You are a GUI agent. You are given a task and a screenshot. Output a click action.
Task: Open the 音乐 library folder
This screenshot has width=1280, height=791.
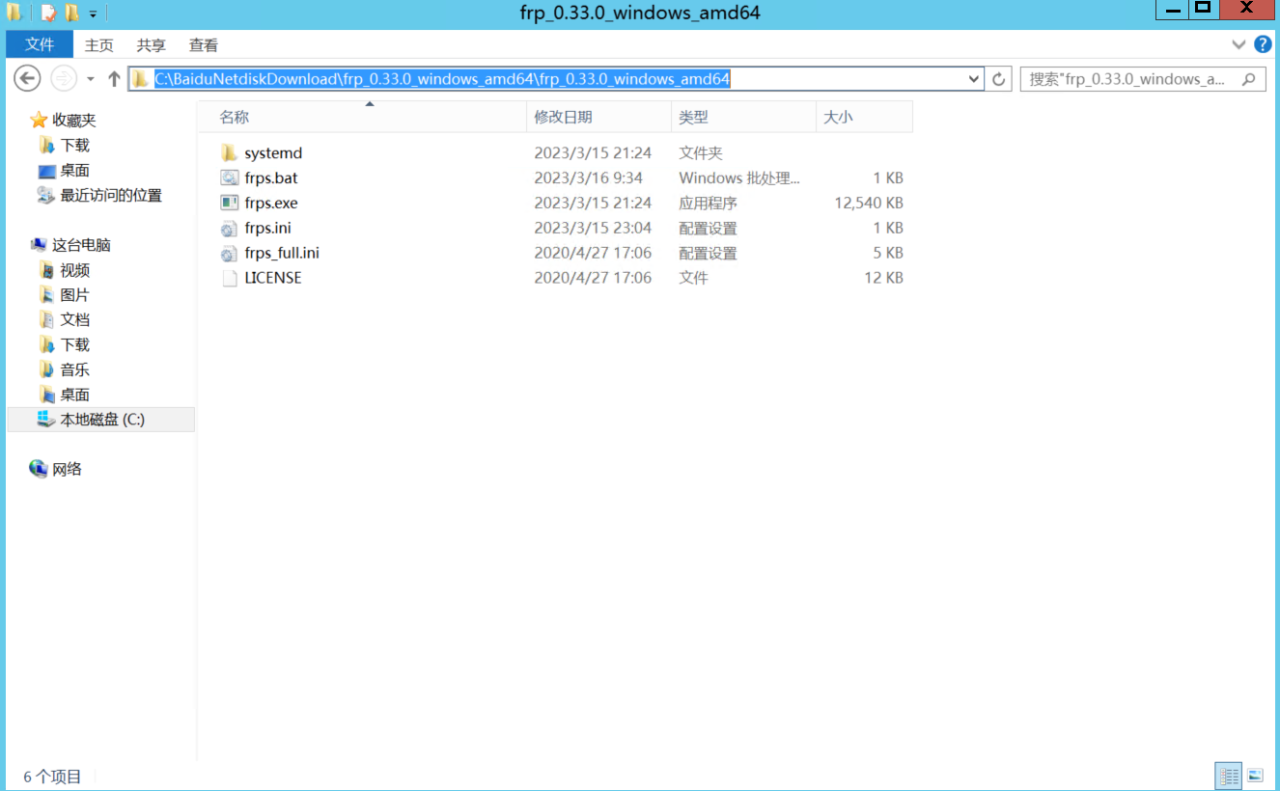[x=75, y=370]
